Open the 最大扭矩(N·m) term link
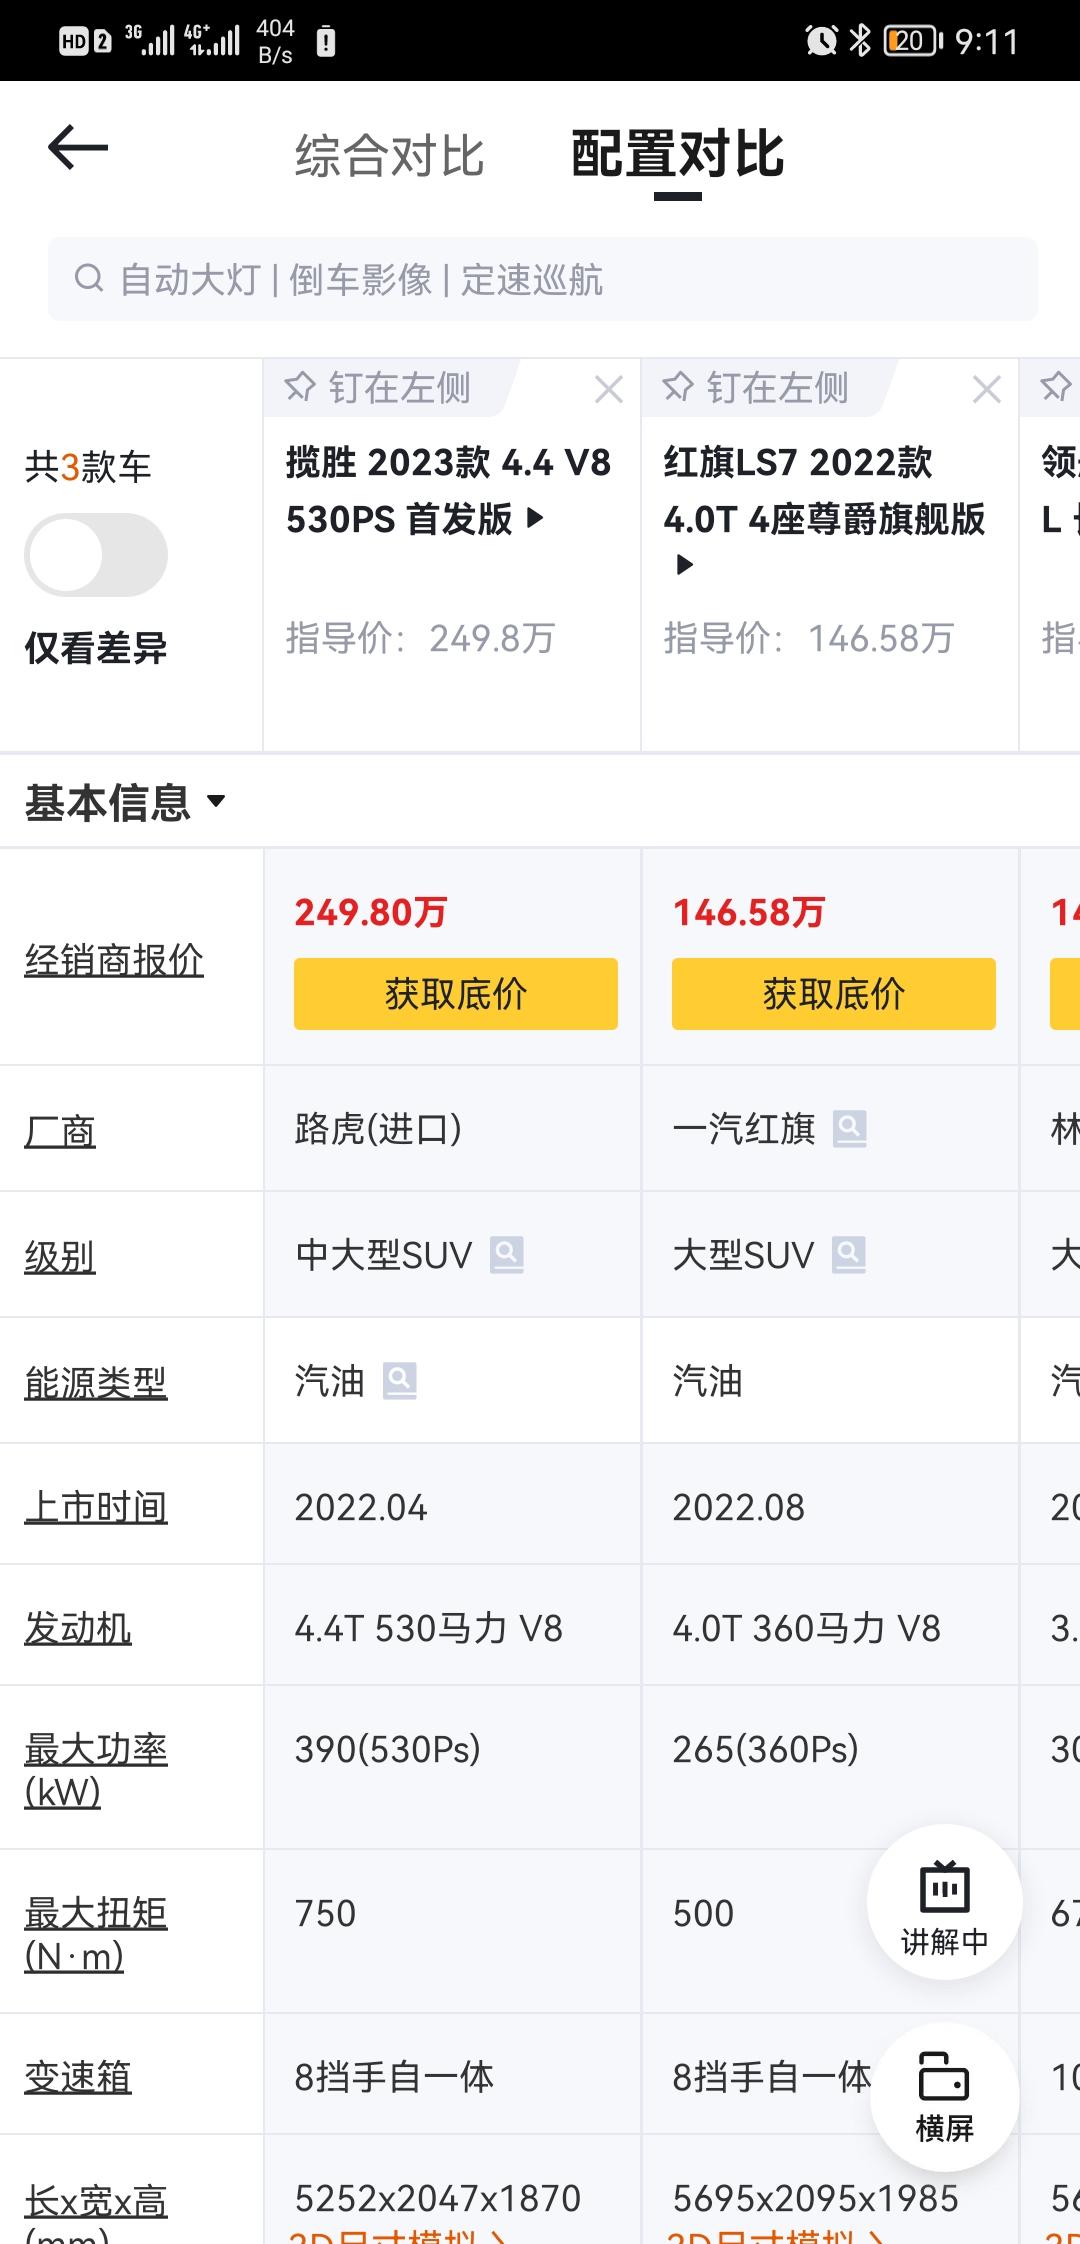This screenshot has width=1080, height=2244. [x=96, y=1934]
